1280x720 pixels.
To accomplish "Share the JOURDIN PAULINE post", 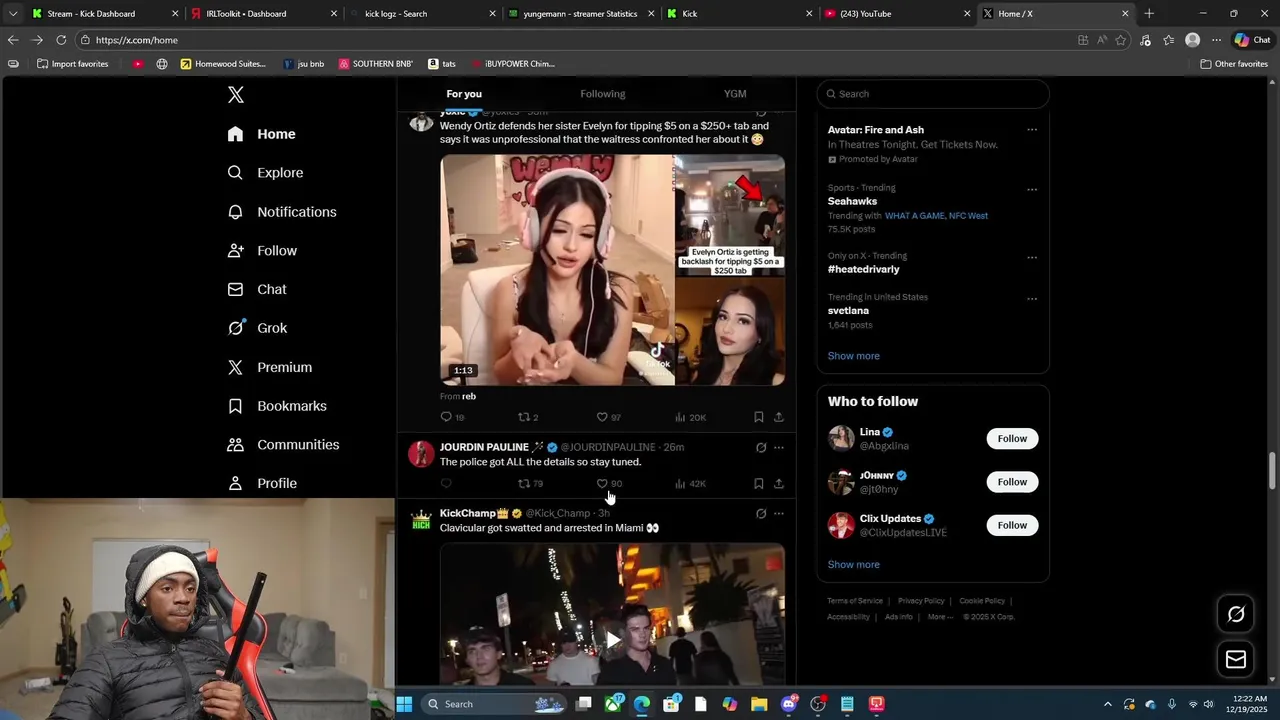I will 779,484.
